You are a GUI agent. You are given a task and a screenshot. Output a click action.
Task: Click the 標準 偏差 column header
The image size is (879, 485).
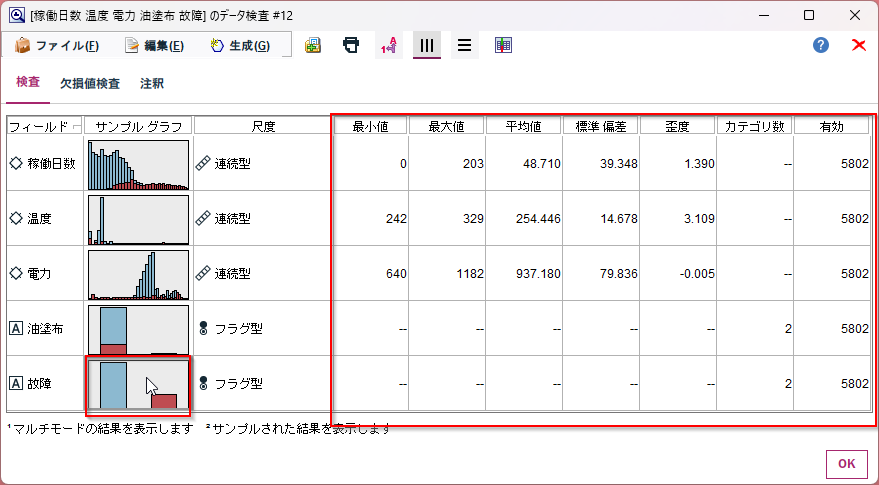click(600, 126)
